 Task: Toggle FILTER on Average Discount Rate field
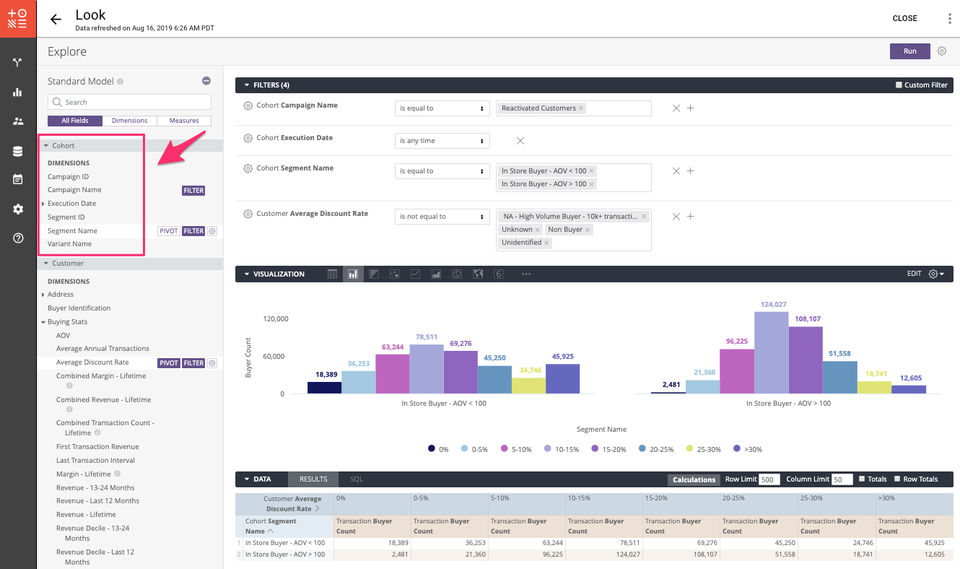pos(193,363)
